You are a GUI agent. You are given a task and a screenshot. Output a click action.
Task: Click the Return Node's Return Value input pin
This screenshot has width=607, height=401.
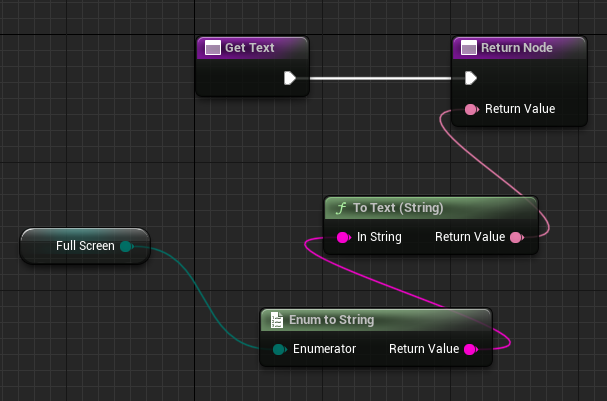(472, 110)
